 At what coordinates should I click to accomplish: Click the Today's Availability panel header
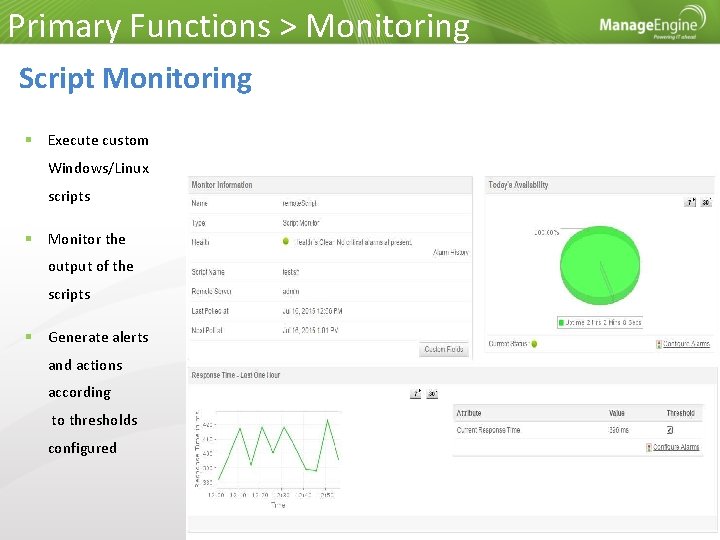(600, 185)
